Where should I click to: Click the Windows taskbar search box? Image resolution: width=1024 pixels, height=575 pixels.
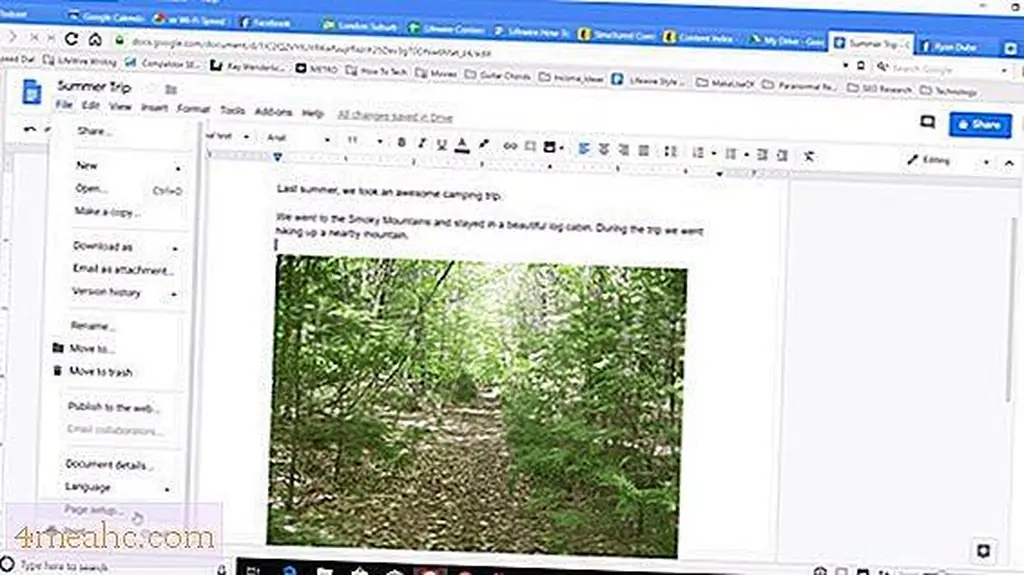pyautogui.click(x=60, y=566)
